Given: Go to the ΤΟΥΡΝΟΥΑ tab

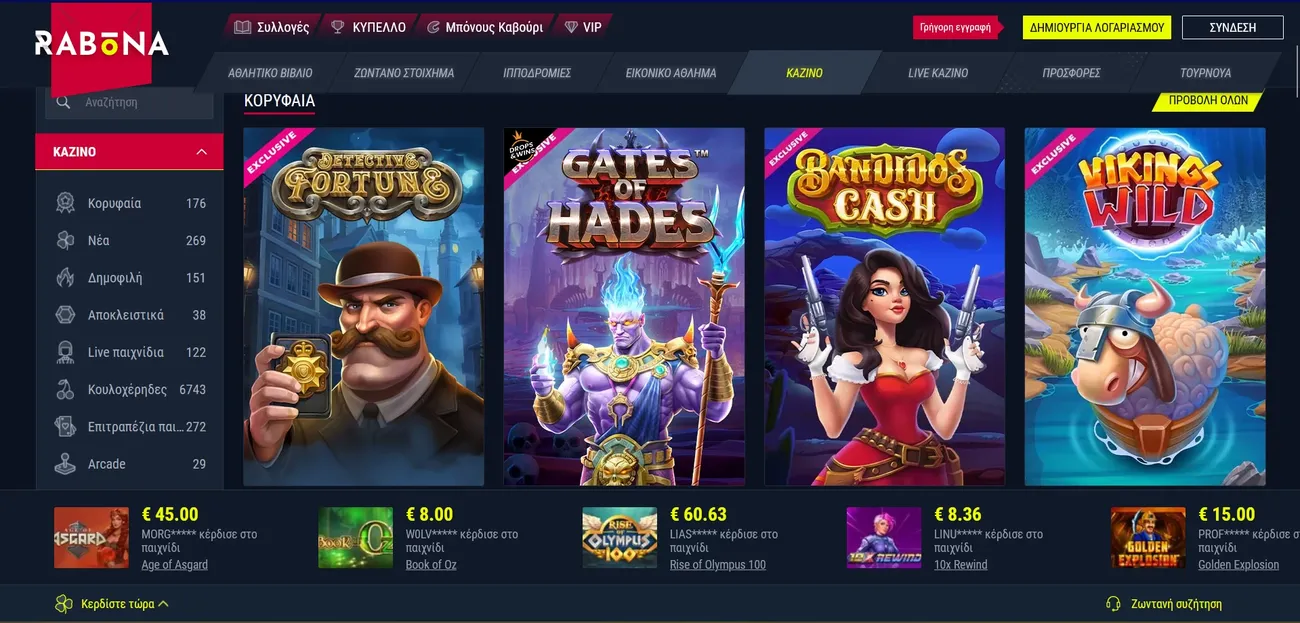Looking at the screenshot, I should pyautogui.click(x=1205, y=73).
